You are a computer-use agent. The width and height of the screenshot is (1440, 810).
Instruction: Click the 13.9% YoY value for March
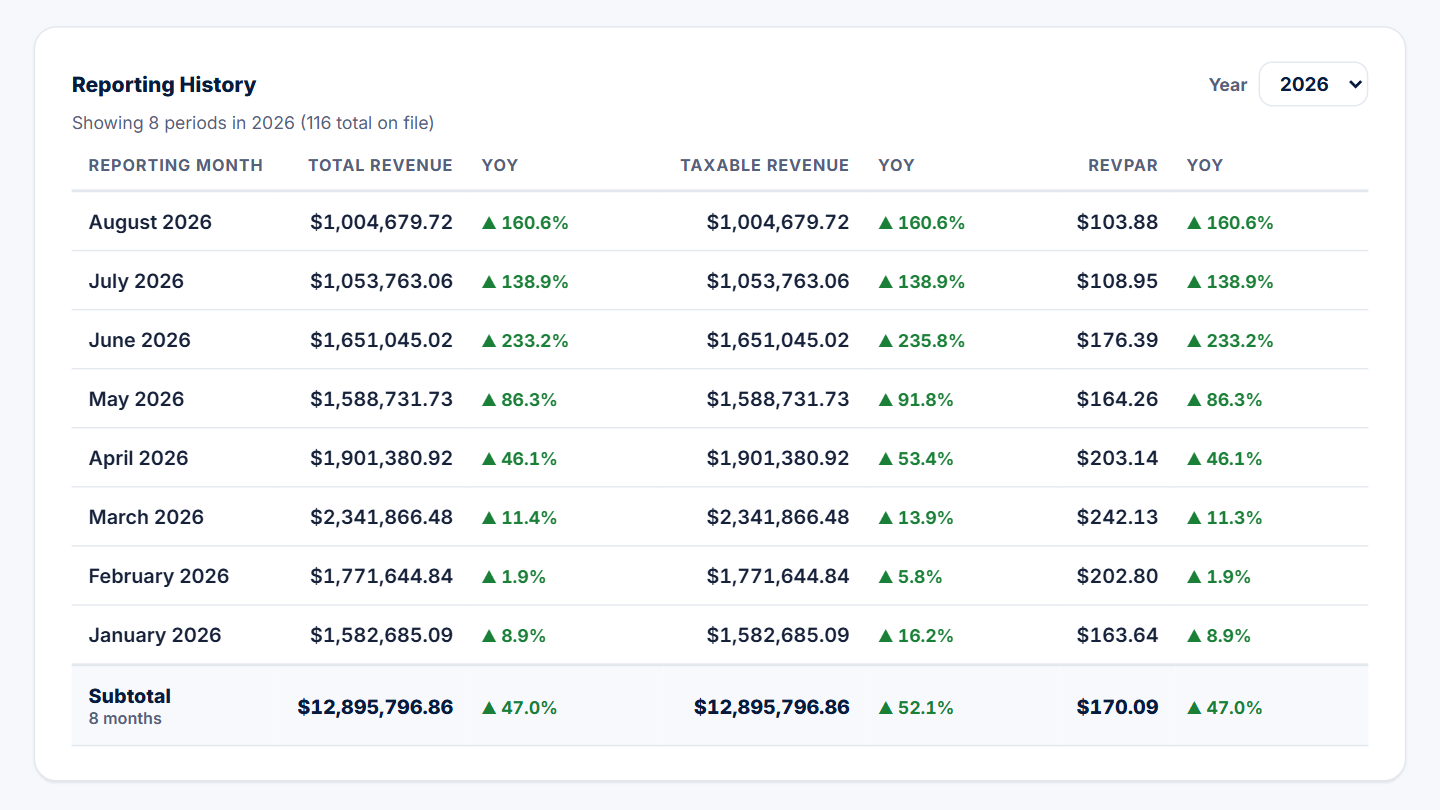pyautogui.click(x=916, y=517)
